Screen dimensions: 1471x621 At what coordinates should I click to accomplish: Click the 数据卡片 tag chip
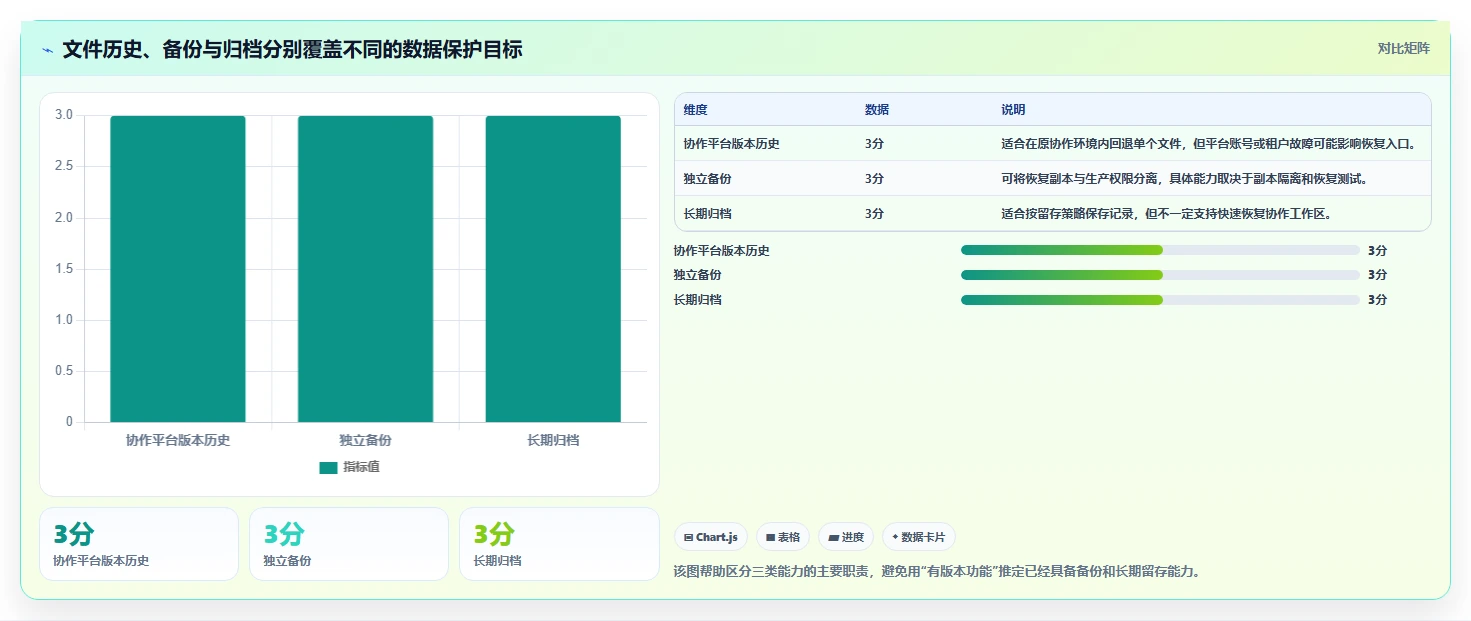click(x=919, y=537)
